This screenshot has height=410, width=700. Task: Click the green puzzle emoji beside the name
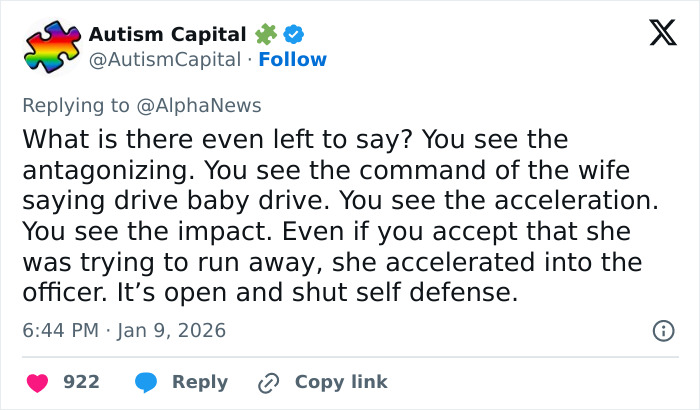(x=265, y=34)
